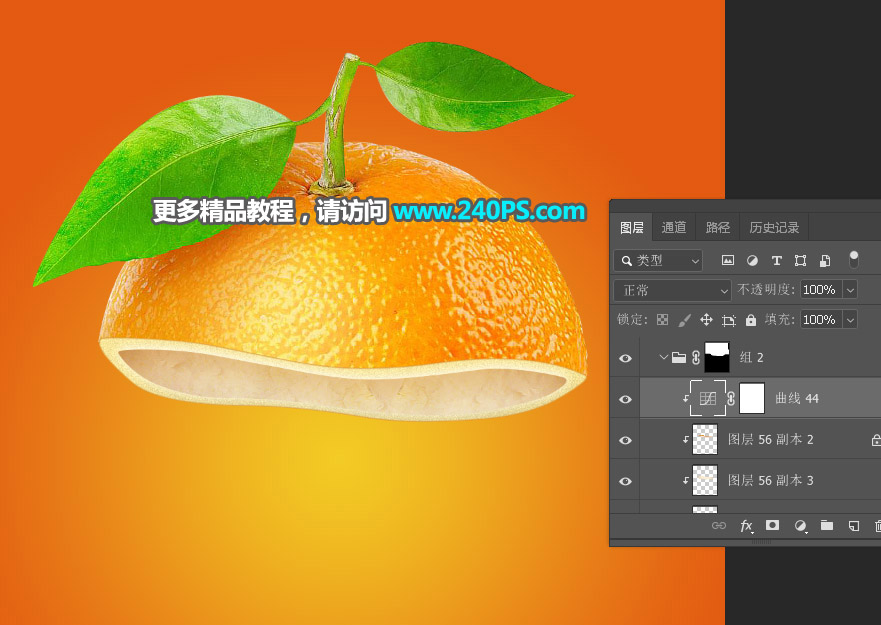Hide the 图层 56 副本 3 layer
This screenshot has height=625, width=881.
[x=625, y=481]
